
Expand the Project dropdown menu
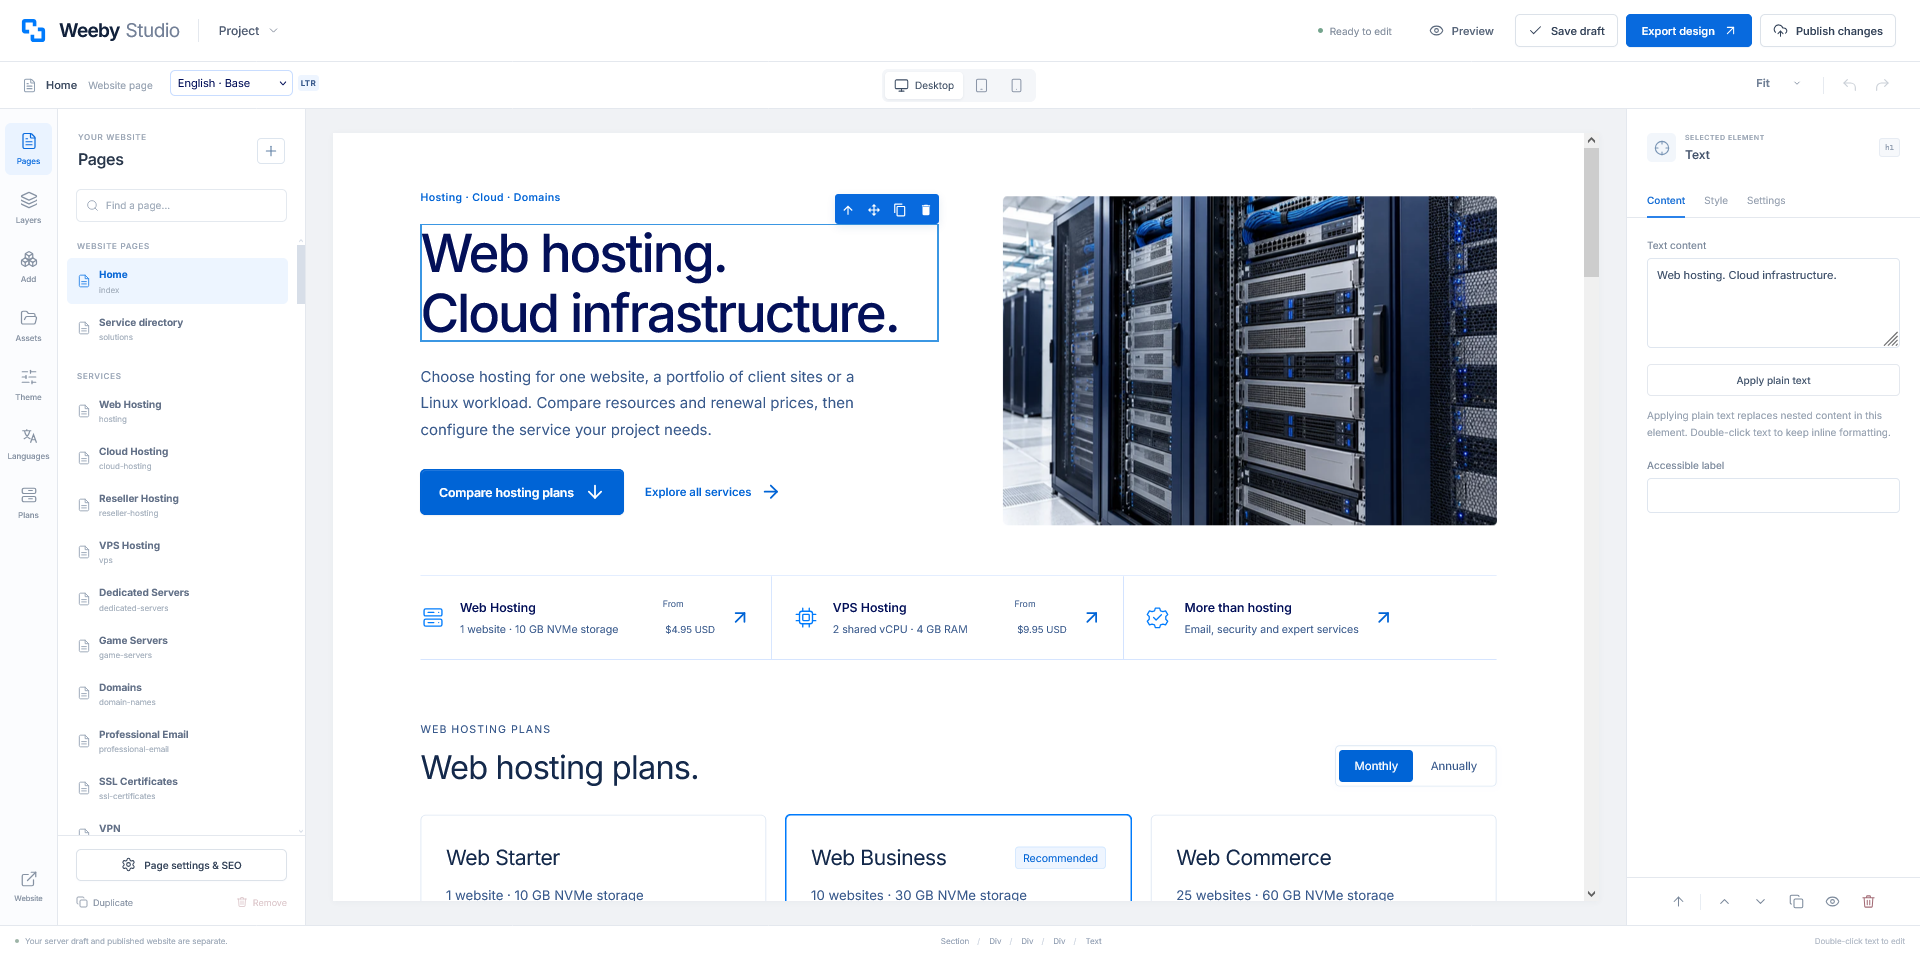(x=248, y=31)
